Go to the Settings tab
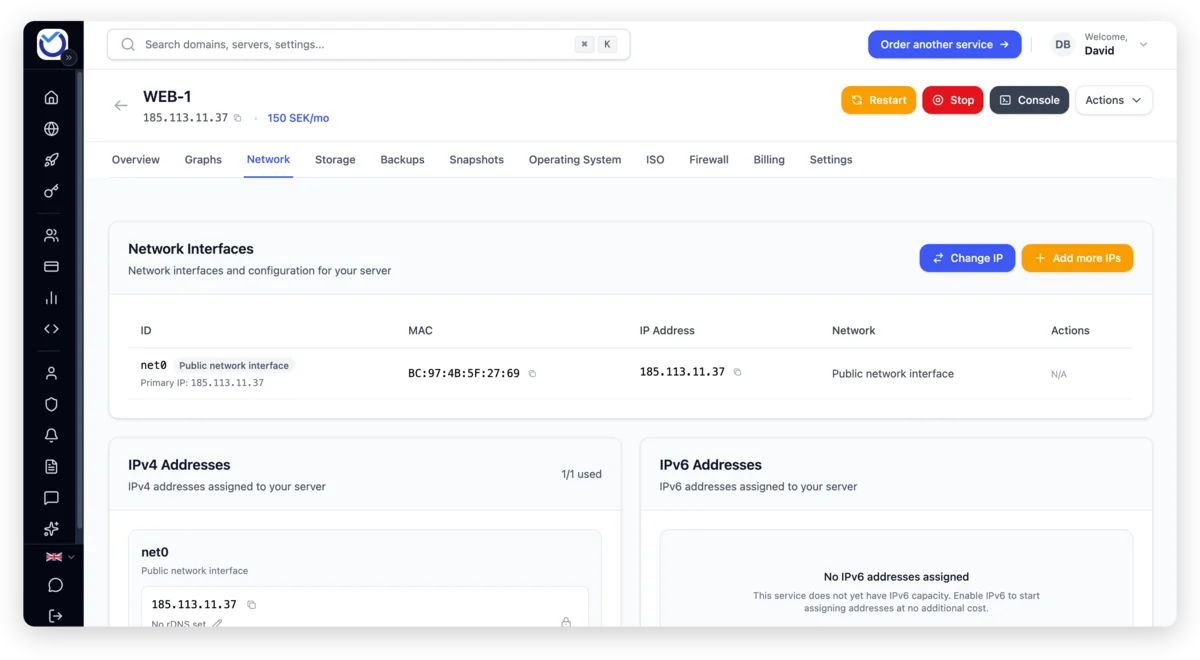The width and height of the screenshot is (1200, 660). 831,160
